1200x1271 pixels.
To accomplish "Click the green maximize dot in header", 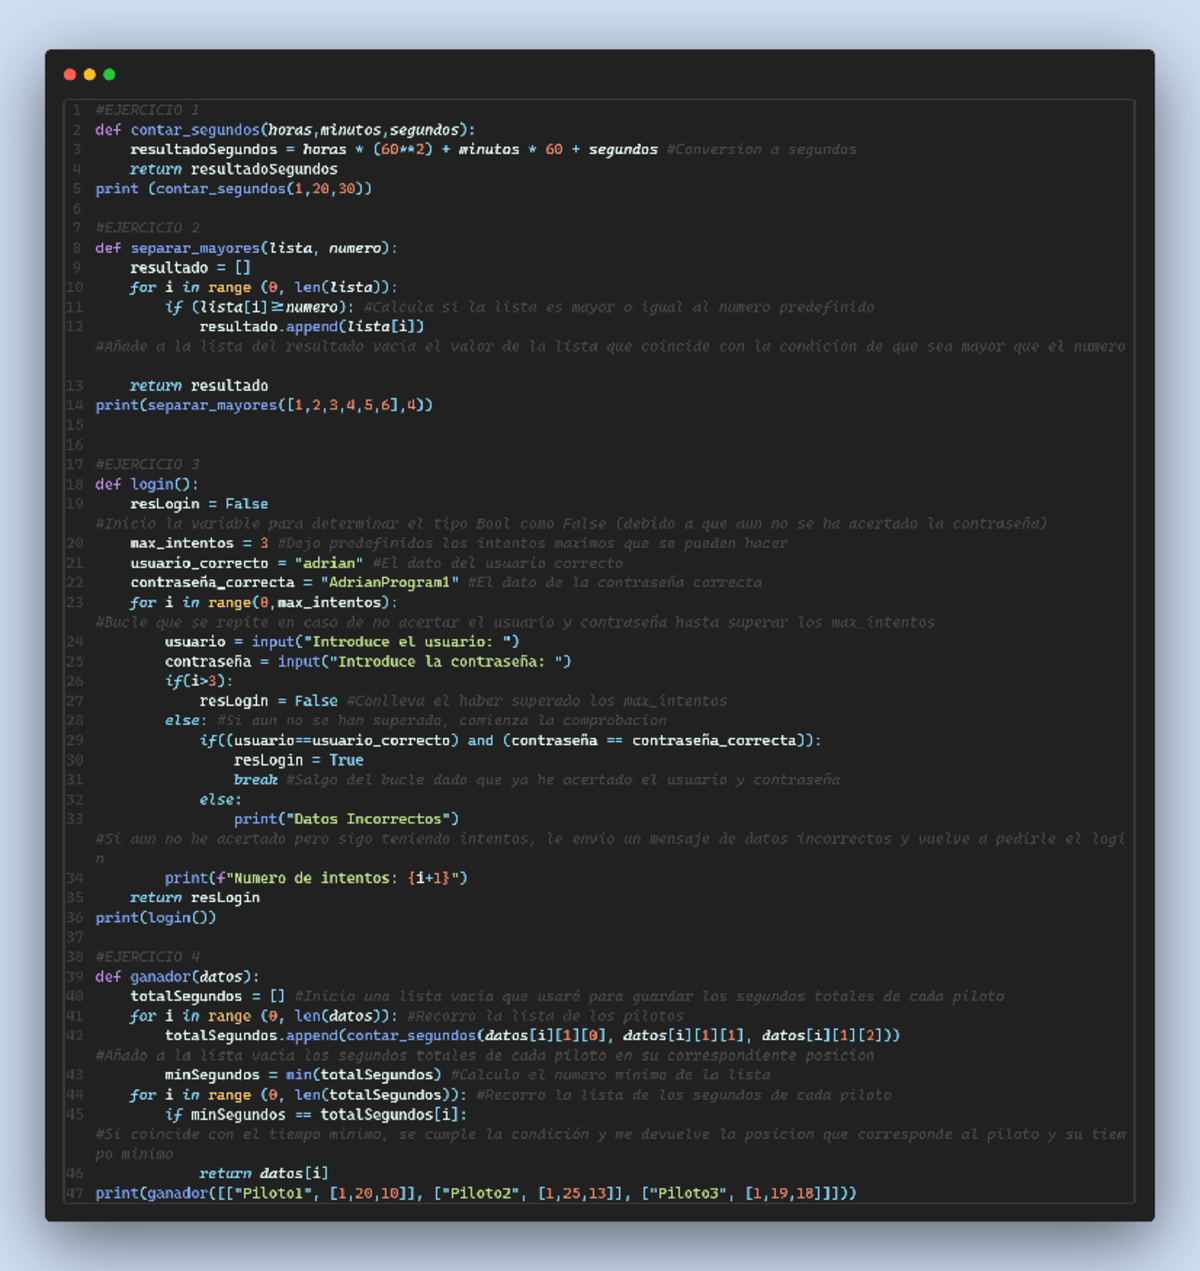I will (109, 75).
